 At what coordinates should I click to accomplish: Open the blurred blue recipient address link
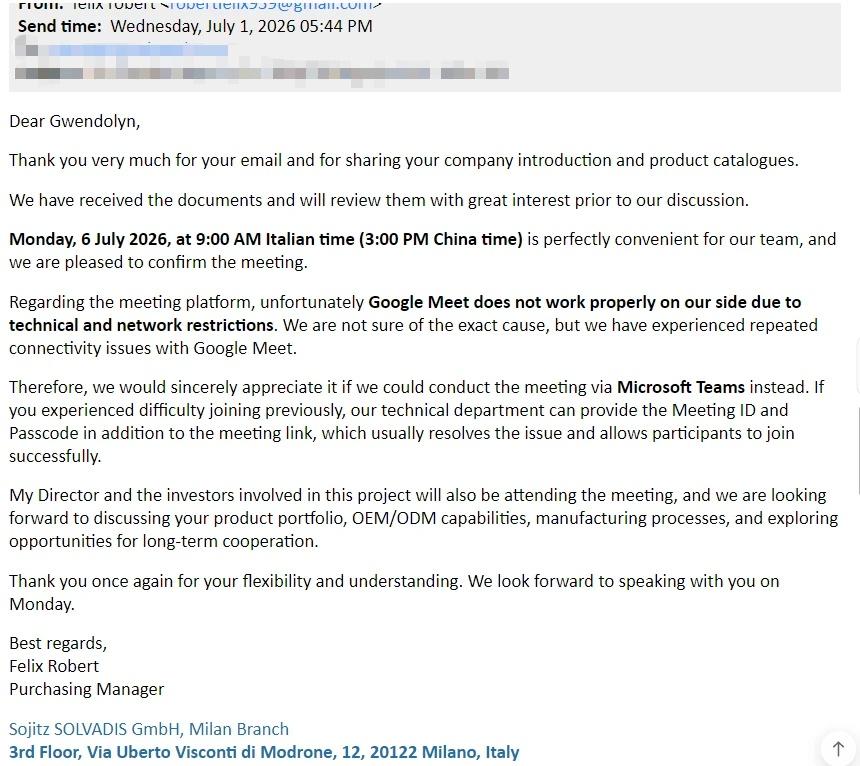tap(138, 50)
